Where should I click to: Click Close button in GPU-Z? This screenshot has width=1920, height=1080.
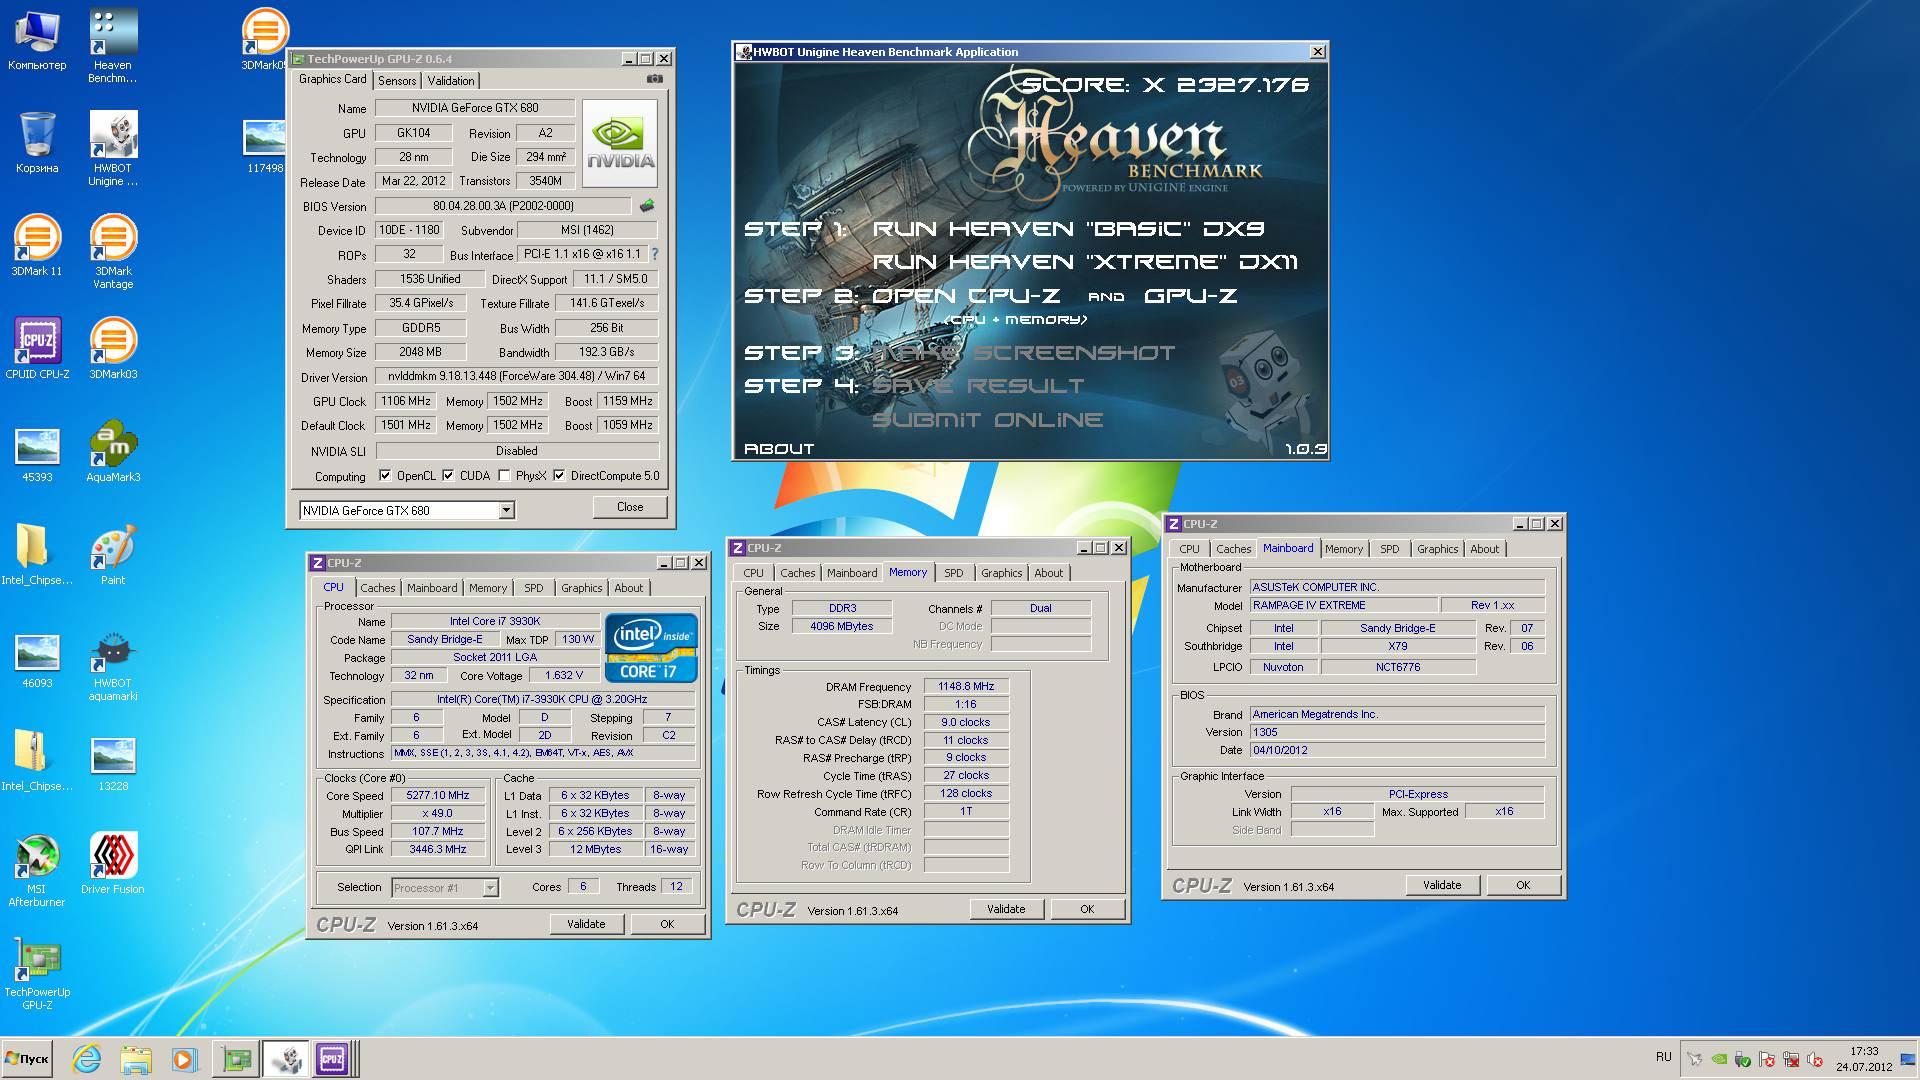coord(630,507)
